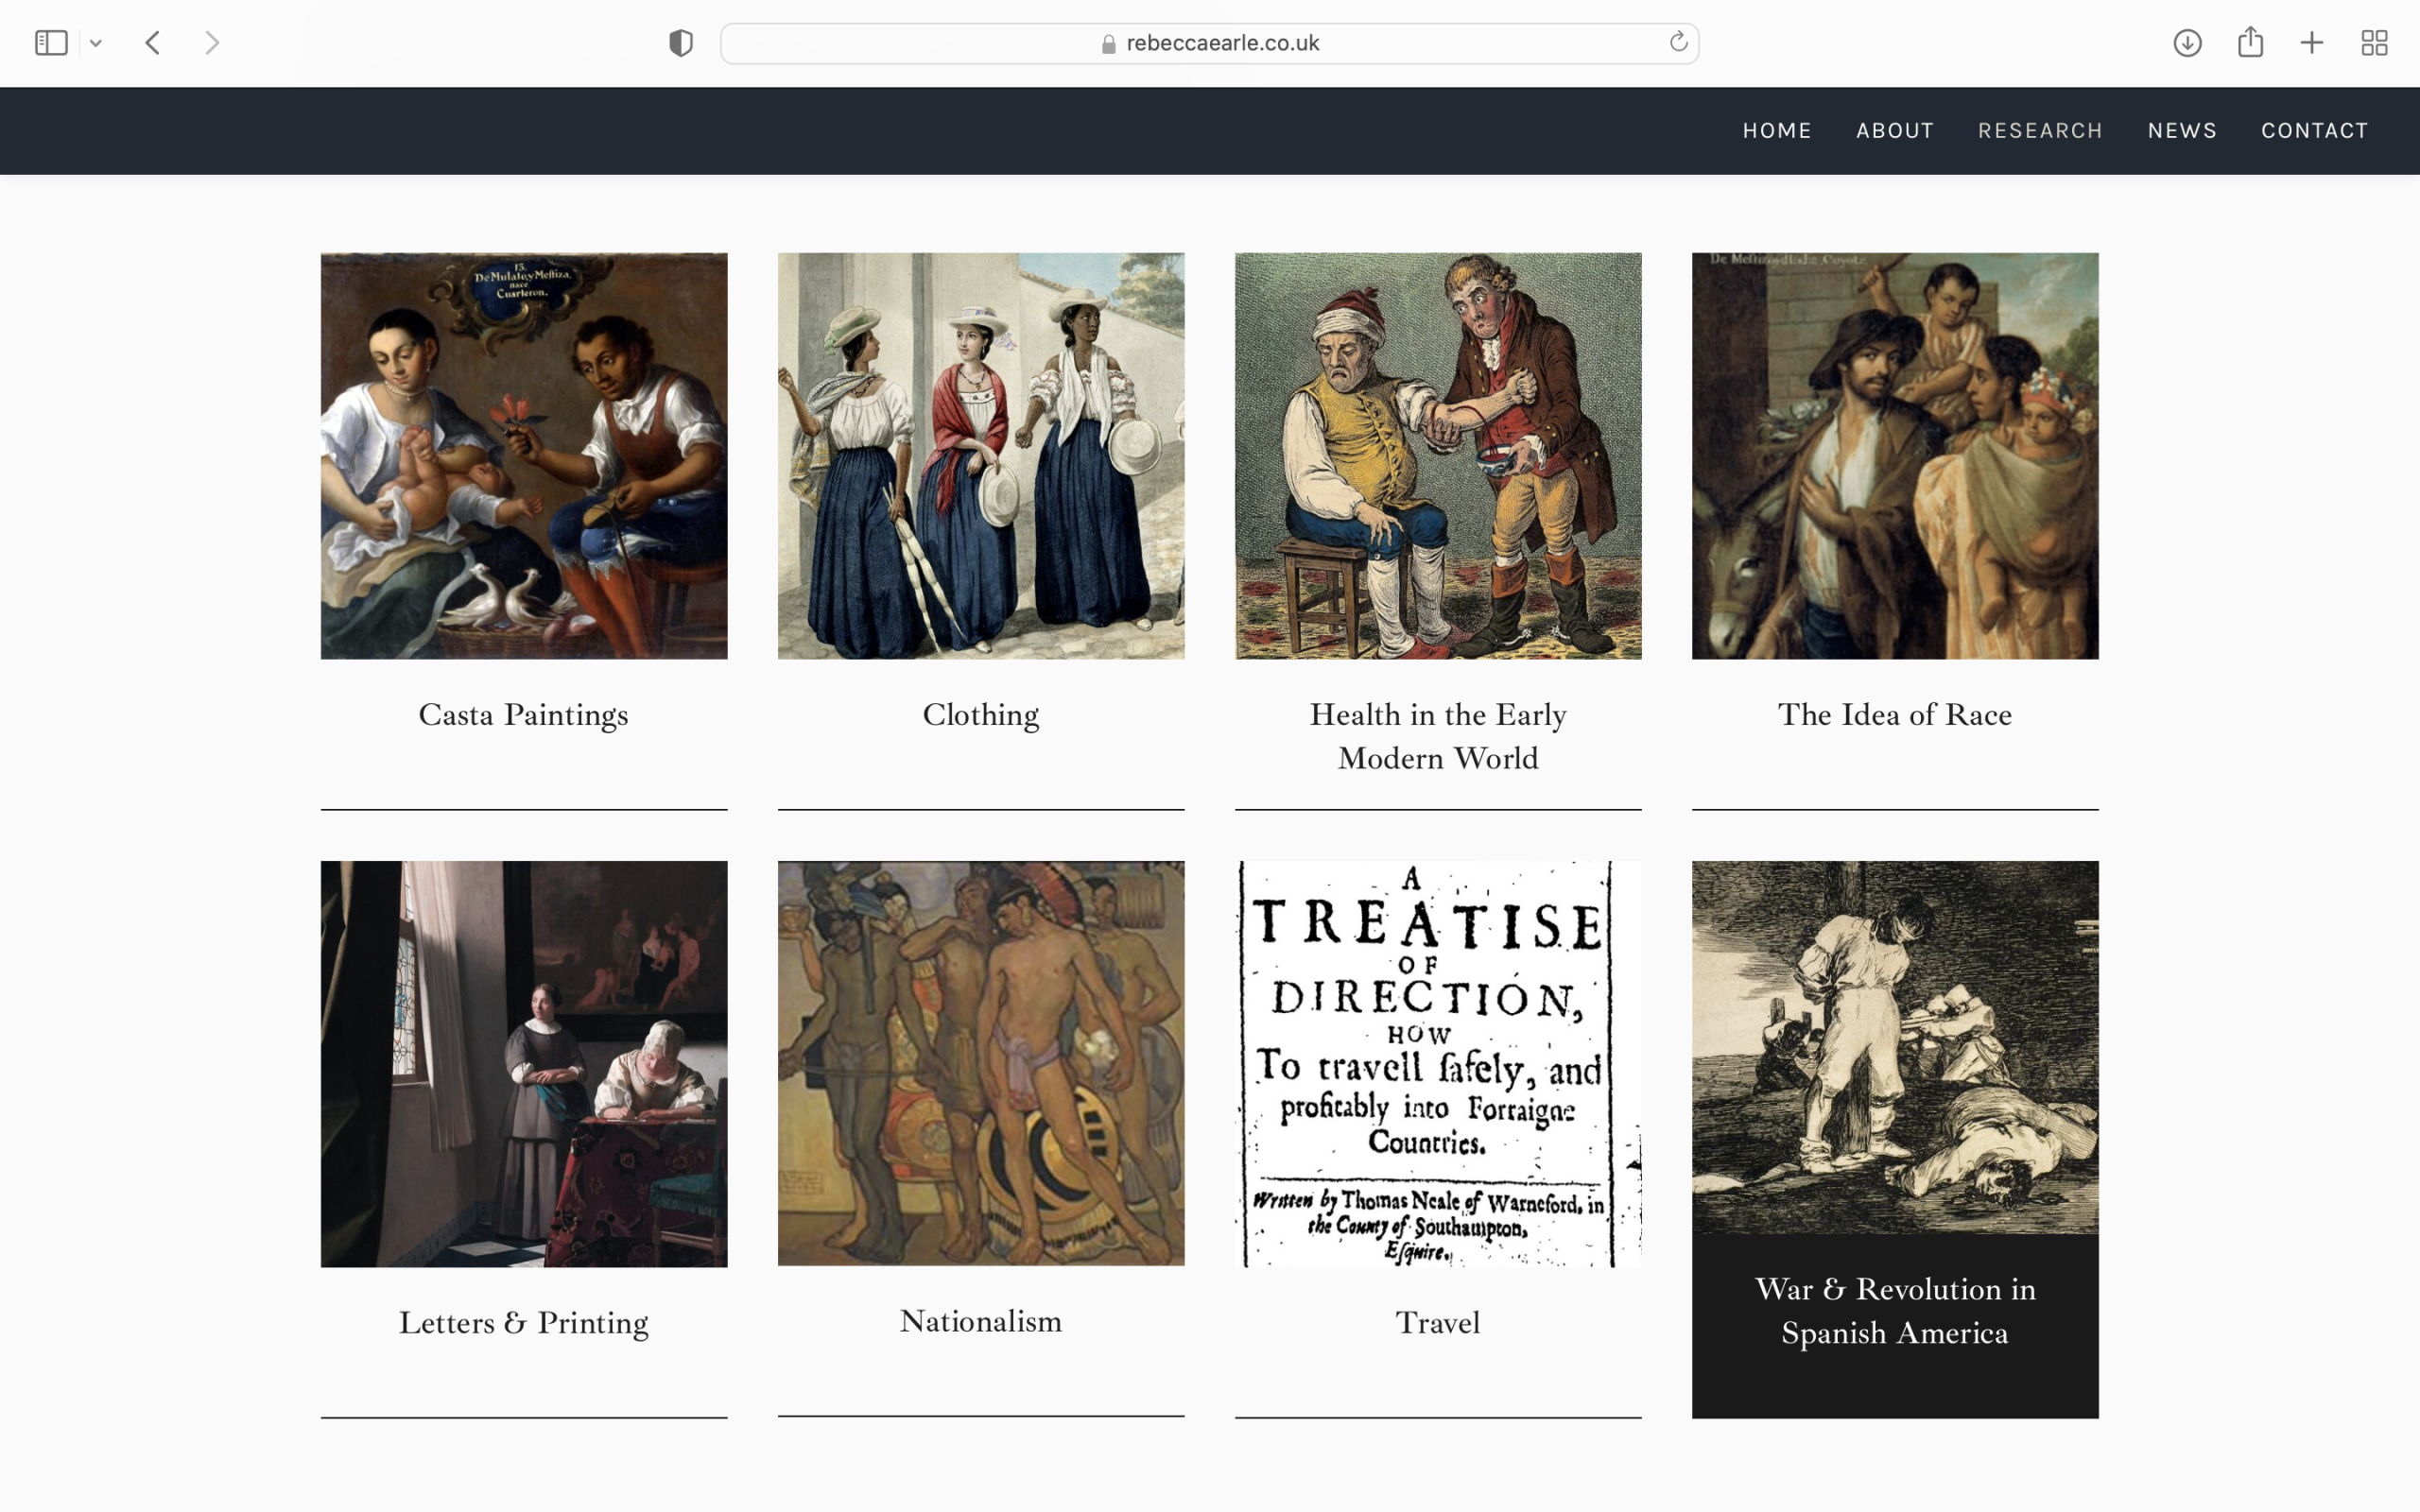Open the privacy report shield icon
2420x1512 pixels.
pyautogui.click(x=681, y=43)
